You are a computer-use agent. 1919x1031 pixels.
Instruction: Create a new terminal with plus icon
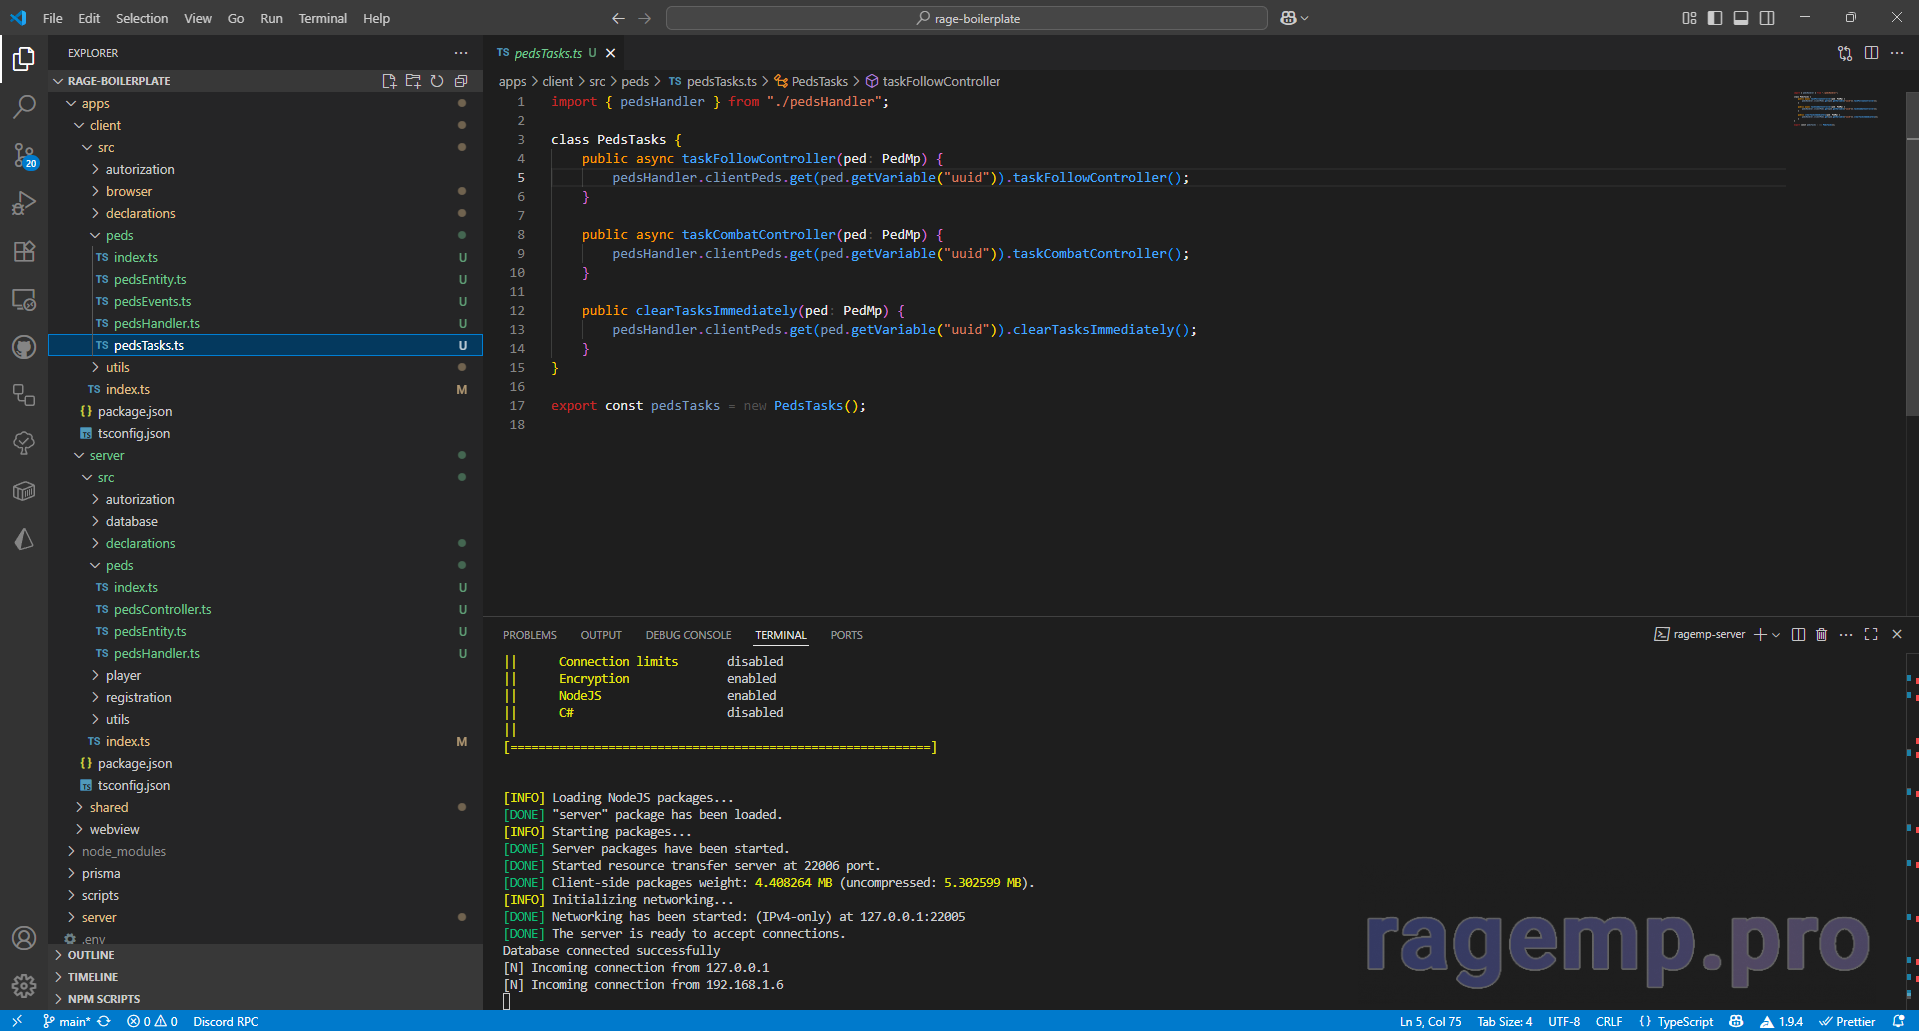(1760, 634)
